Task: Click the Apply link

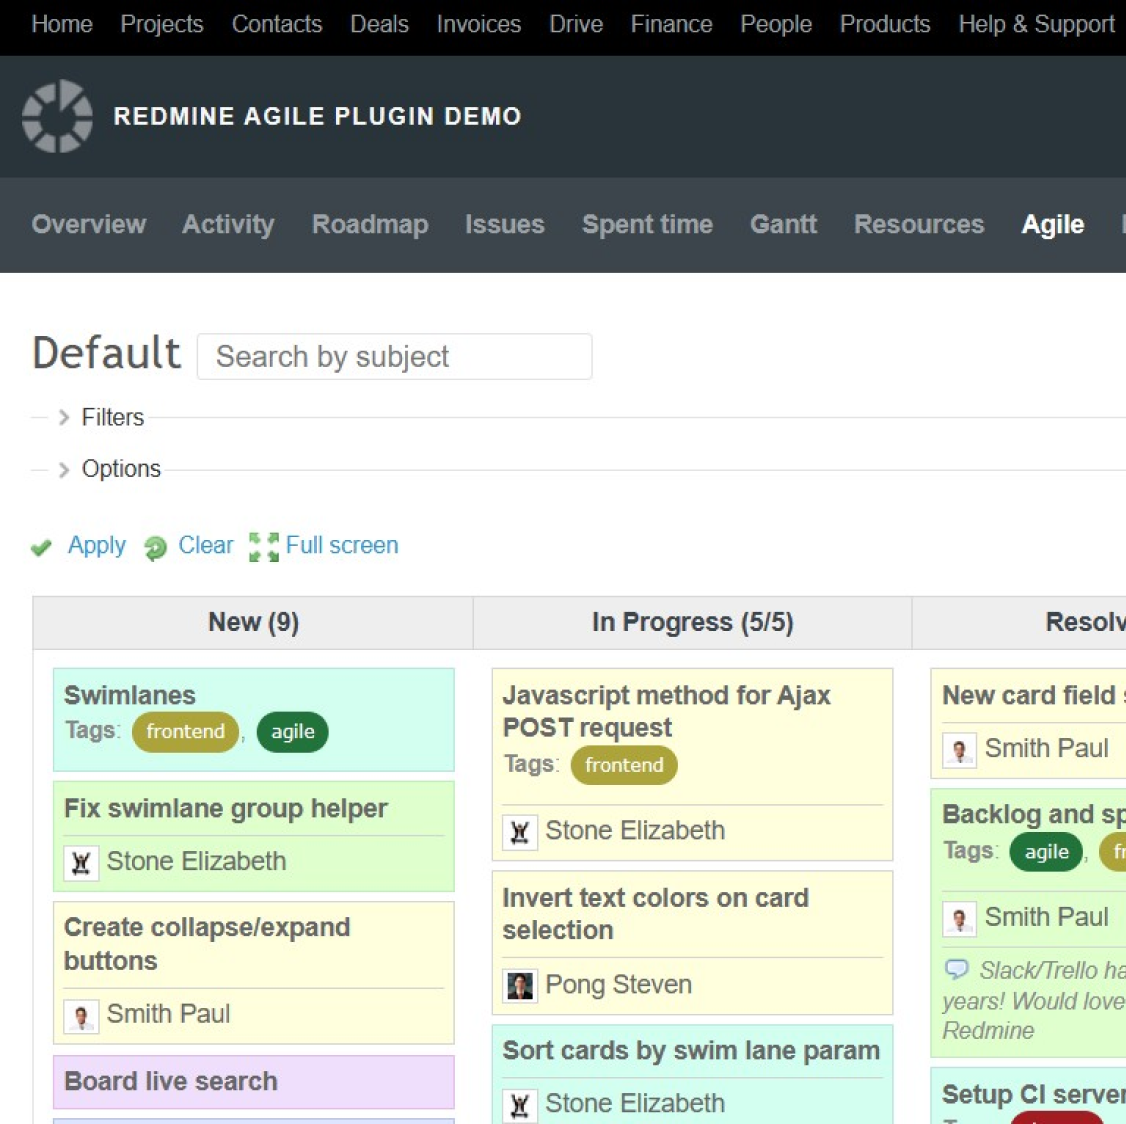Action: coord(97,545)
